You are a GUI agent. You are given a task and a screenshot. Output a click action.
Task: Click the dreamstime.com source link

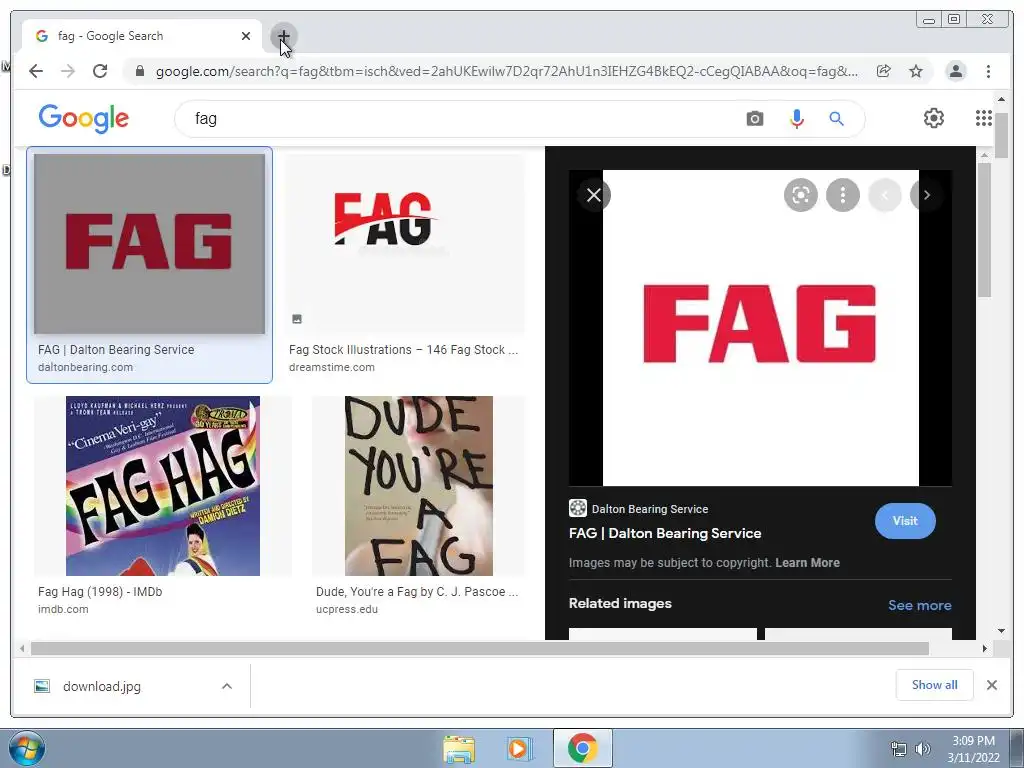click(x=332, y=367)
